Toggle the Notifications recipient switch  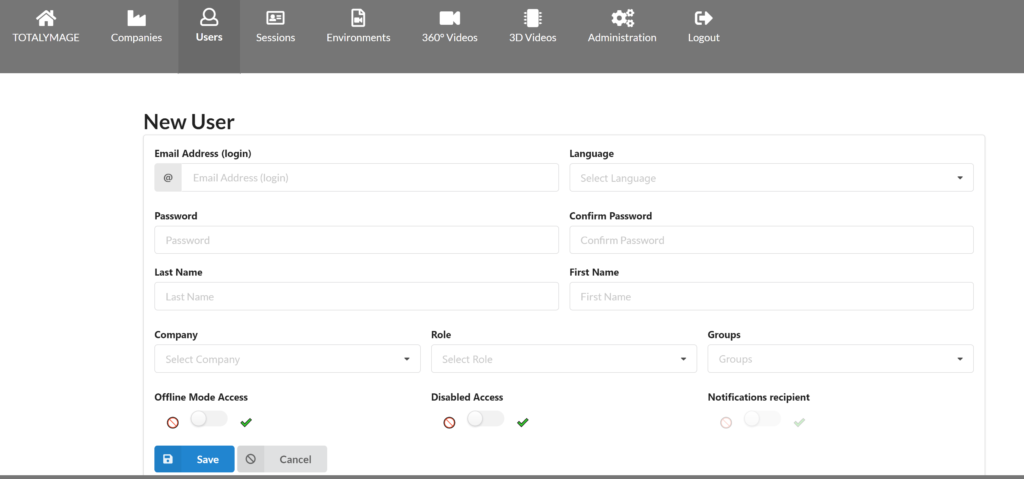(x=762, y=419)
